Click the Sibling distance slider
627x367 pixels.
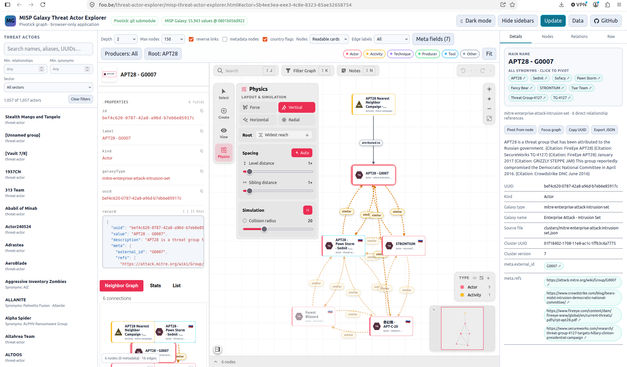278,191
